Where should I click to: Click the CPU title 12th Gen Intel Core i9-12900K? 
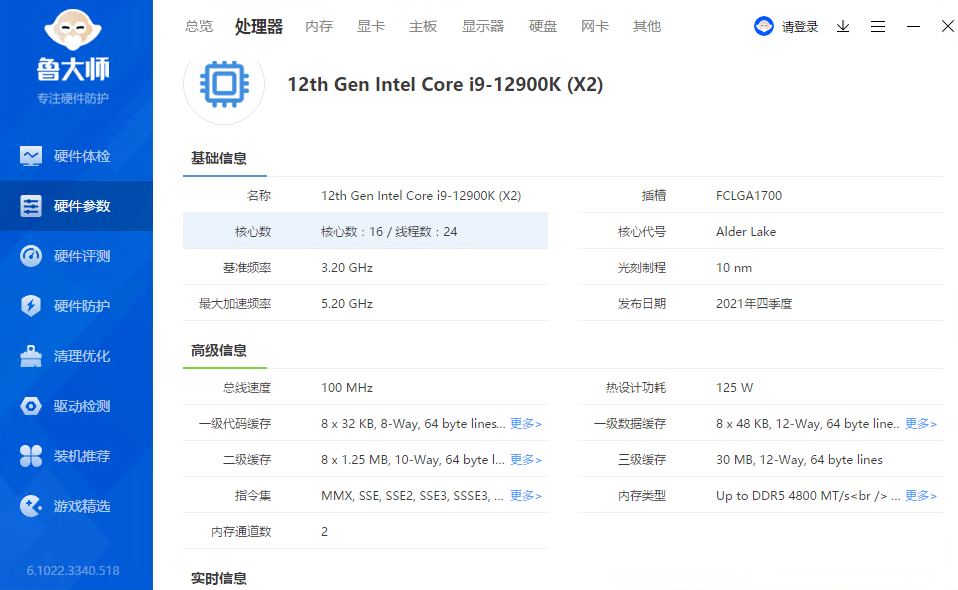click(445, 84)
